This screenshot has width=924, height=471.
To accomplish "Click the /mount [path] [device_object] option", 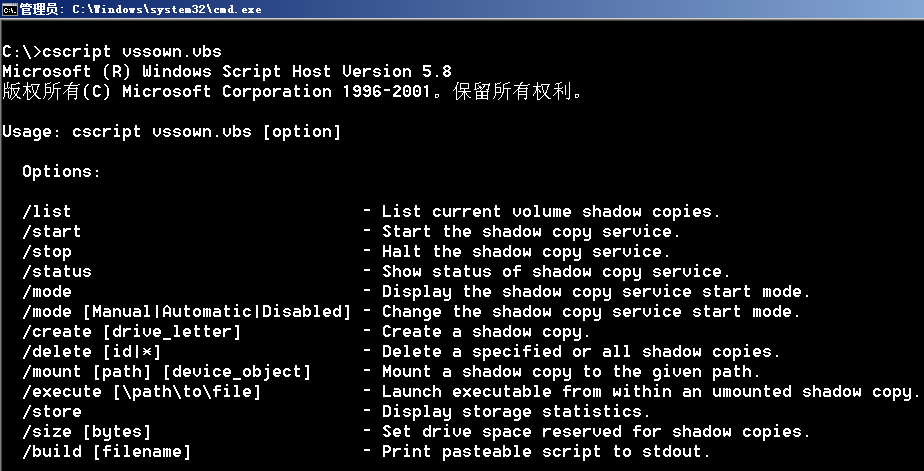I will (x=166, y=371).
